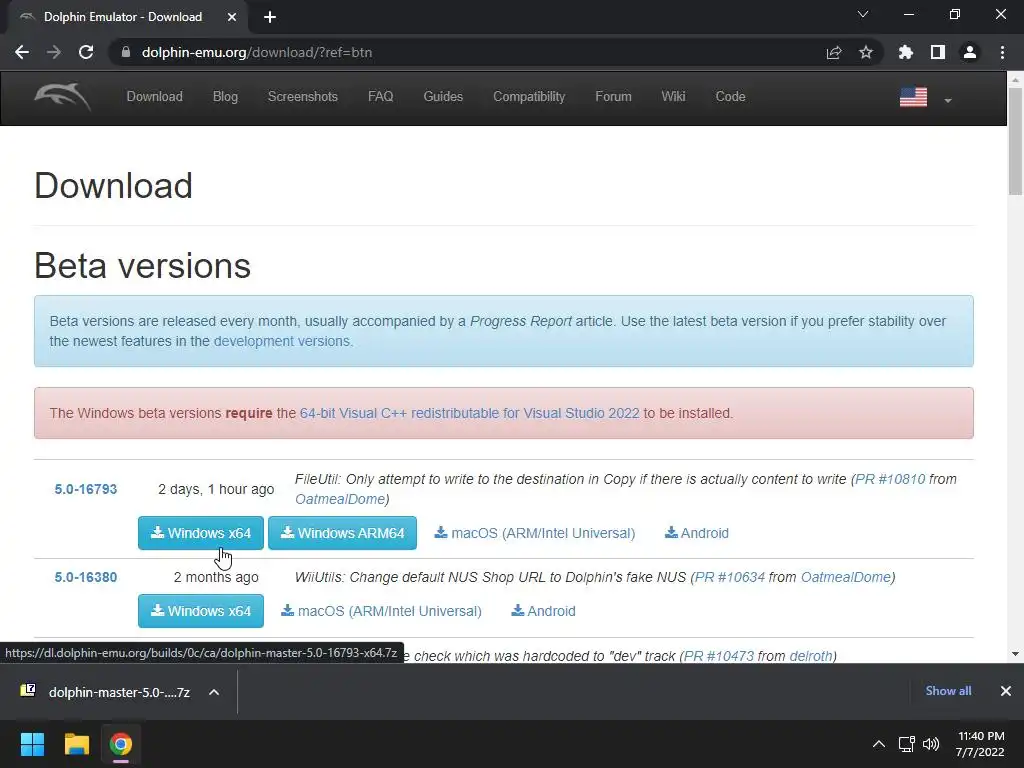1024x768 pixels.
Task: Bookmark this page with the star icon
Action: 866,52
